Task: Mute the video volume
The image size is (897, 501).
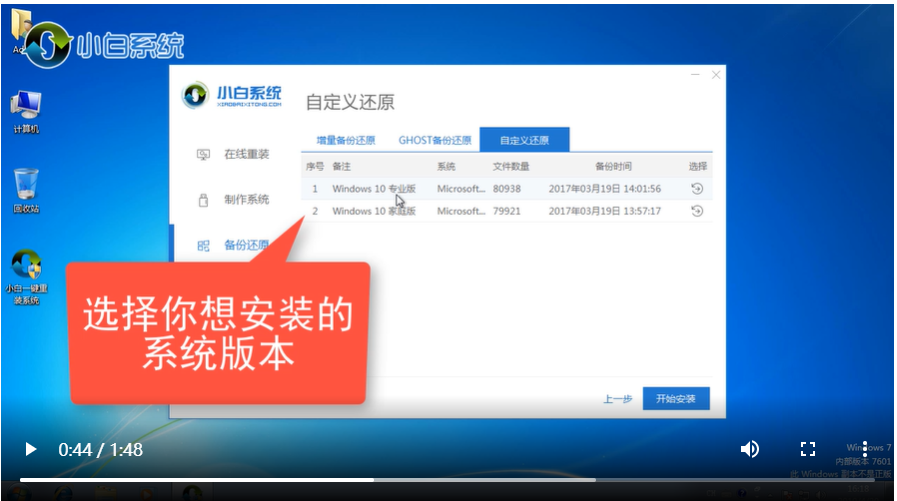Action: 749,449
